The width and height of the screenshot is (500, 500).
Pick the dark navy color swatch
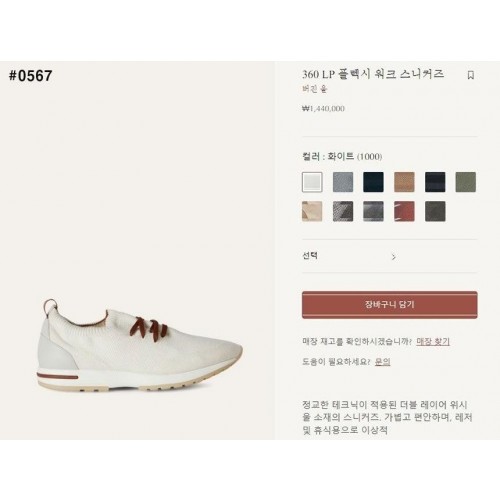pyautogui.click(x=373, y=182)
